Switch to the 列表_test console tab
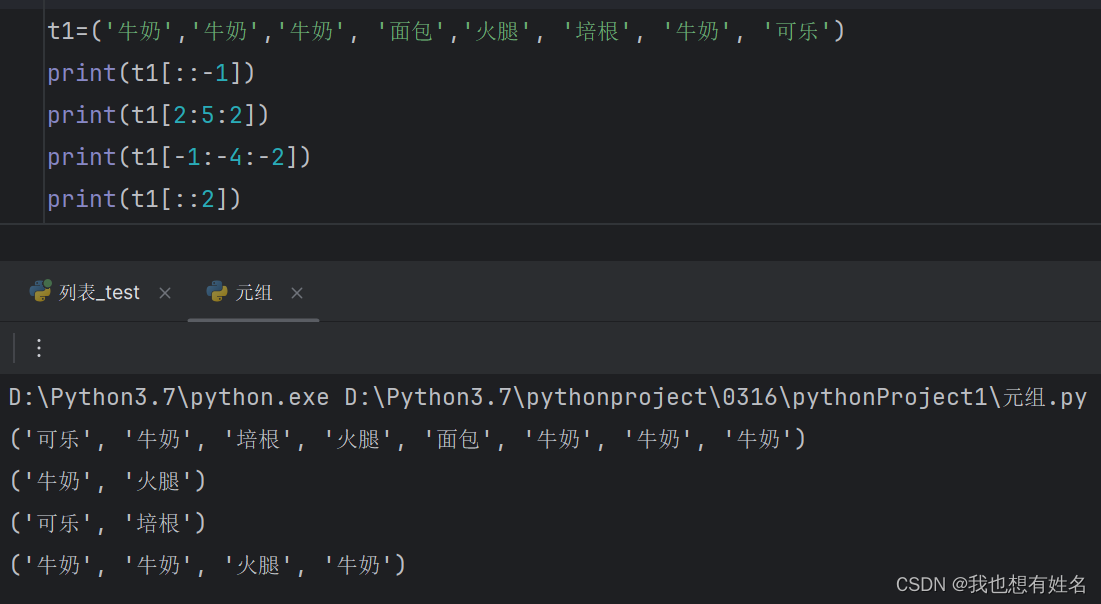This screenshot has height=604, width=1101. coord(100,292)
